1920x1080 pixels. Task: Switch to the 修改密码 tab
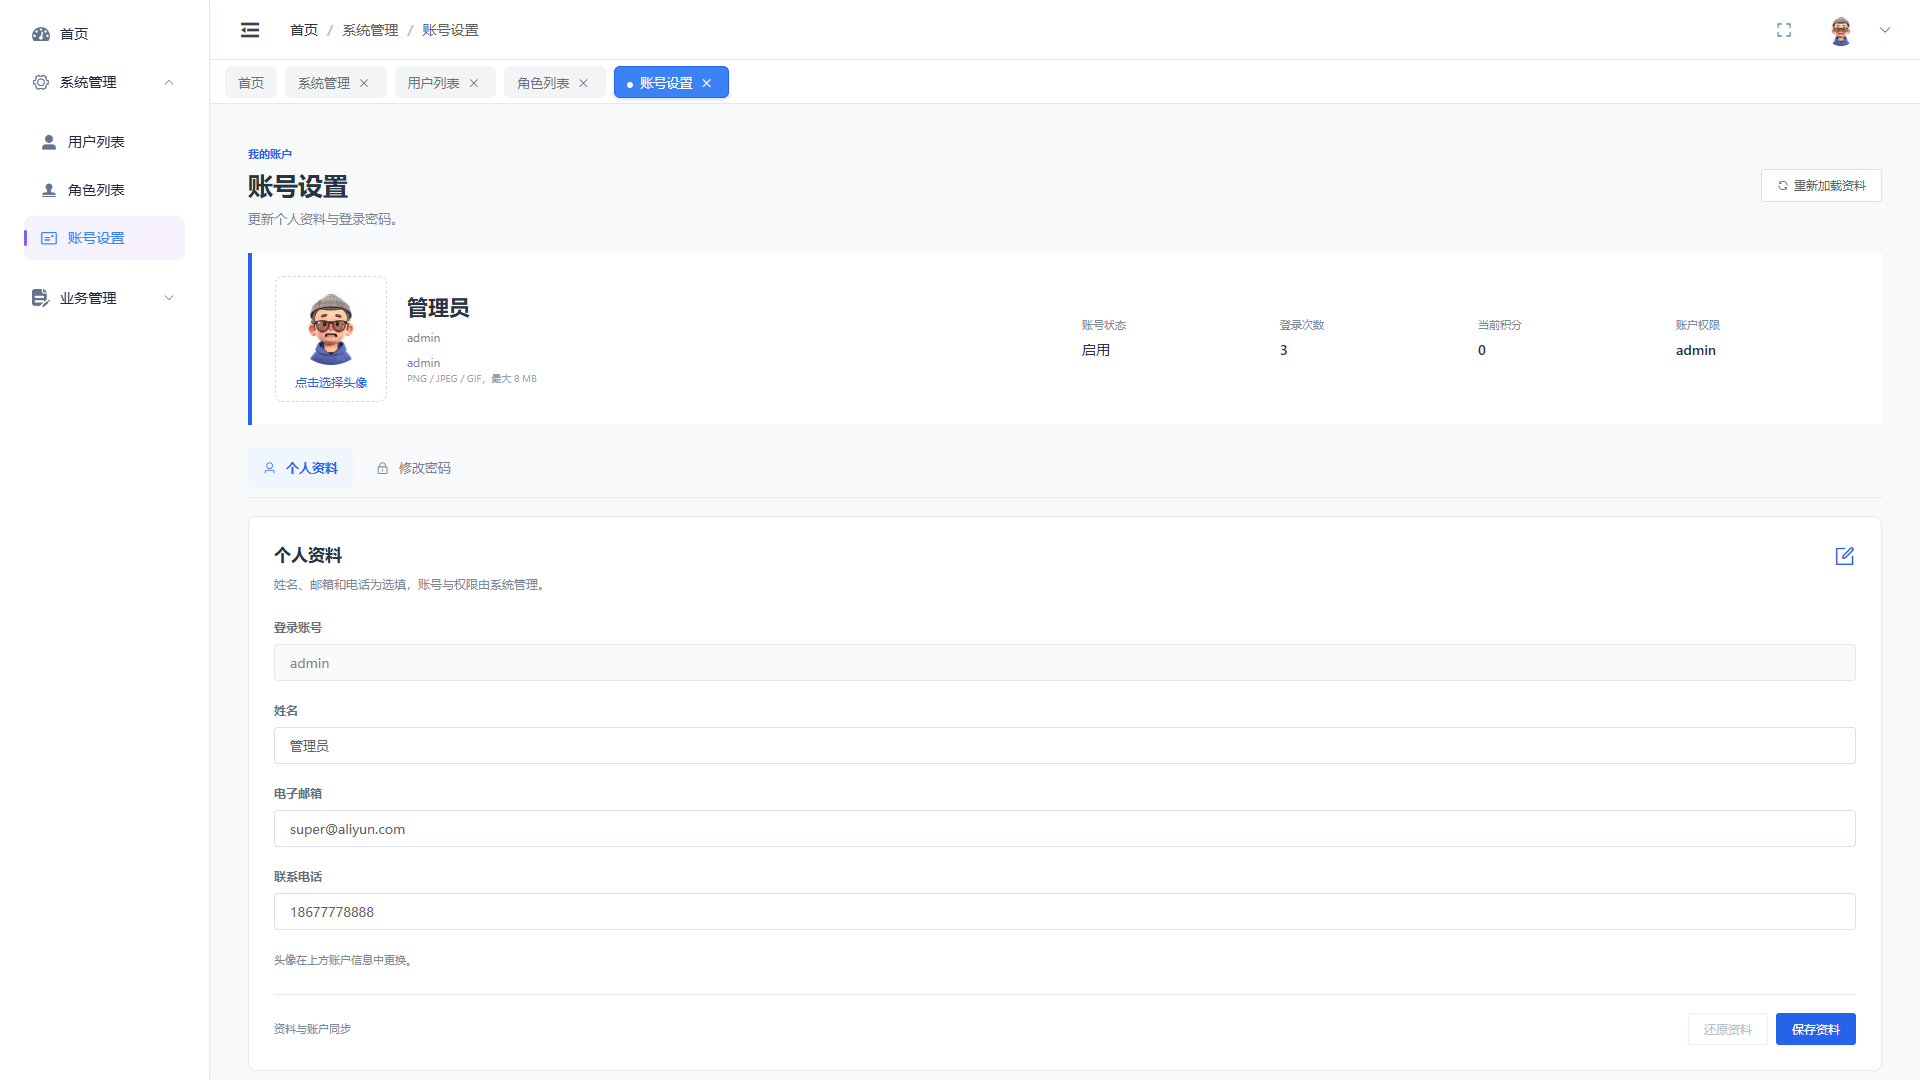[413, 468]
